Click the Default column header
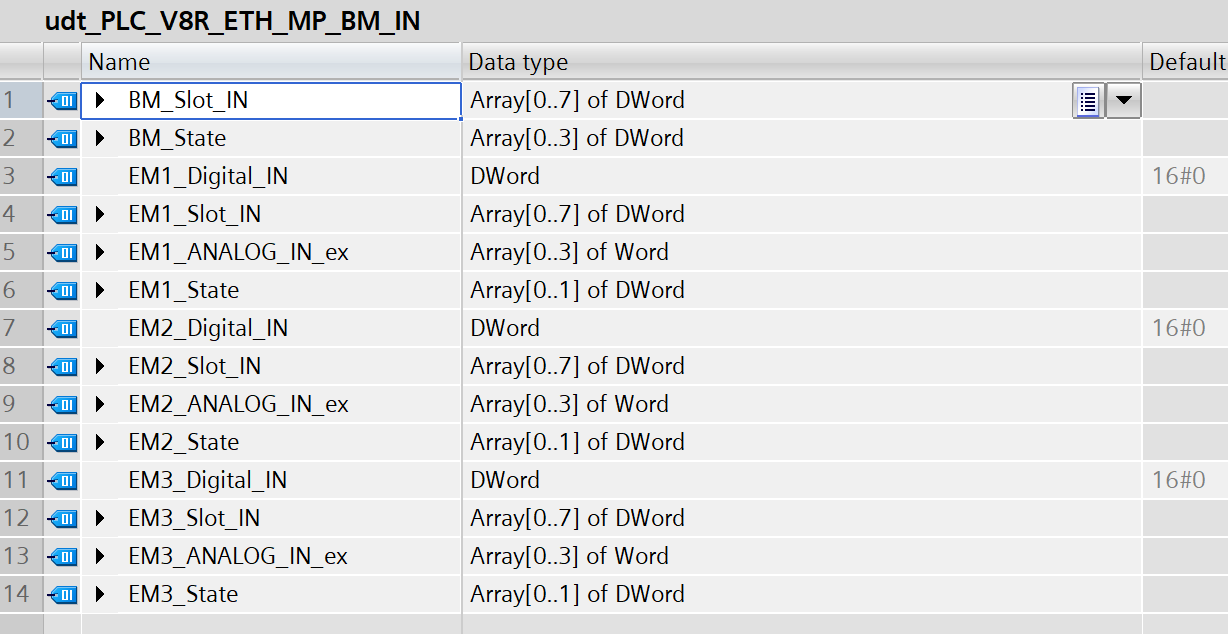 tap(1186, 62)
